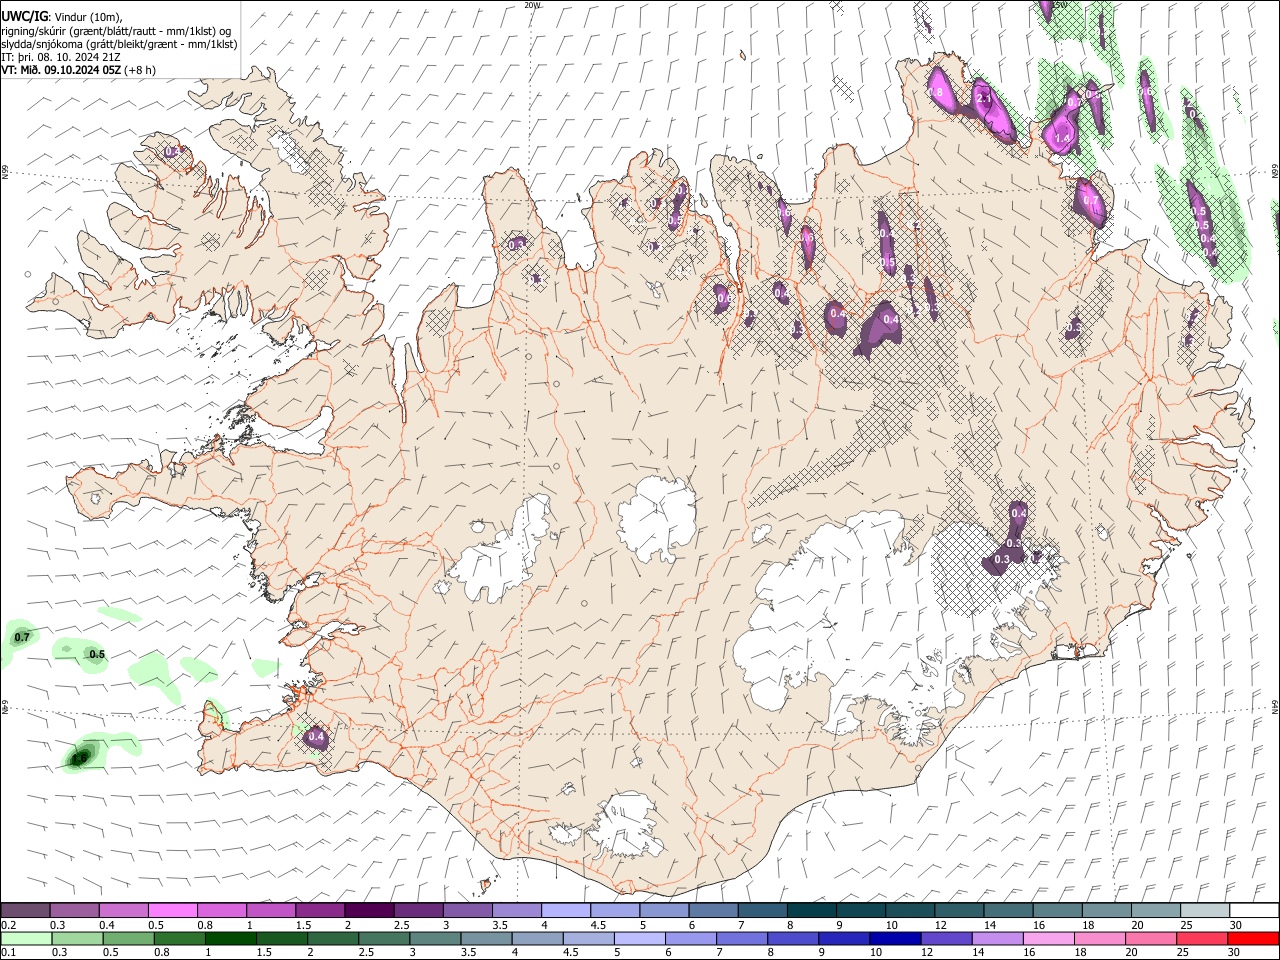Viewport: 1280px width, 960px height.
Task: Pick the darkest purple 2 swatch in top scale
Action: (x=368, y=910)
